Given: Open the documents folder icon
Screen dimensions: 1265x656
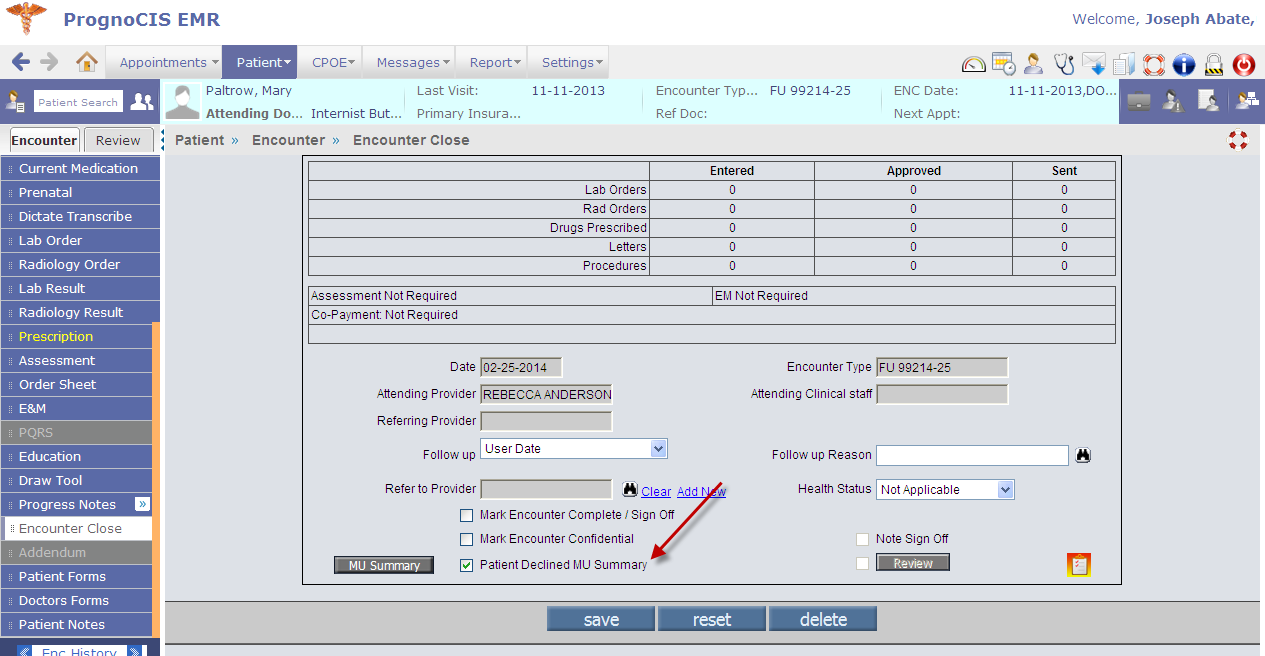Looking at the screenshot, I should pyautogui.click(x=1124, y=64).
